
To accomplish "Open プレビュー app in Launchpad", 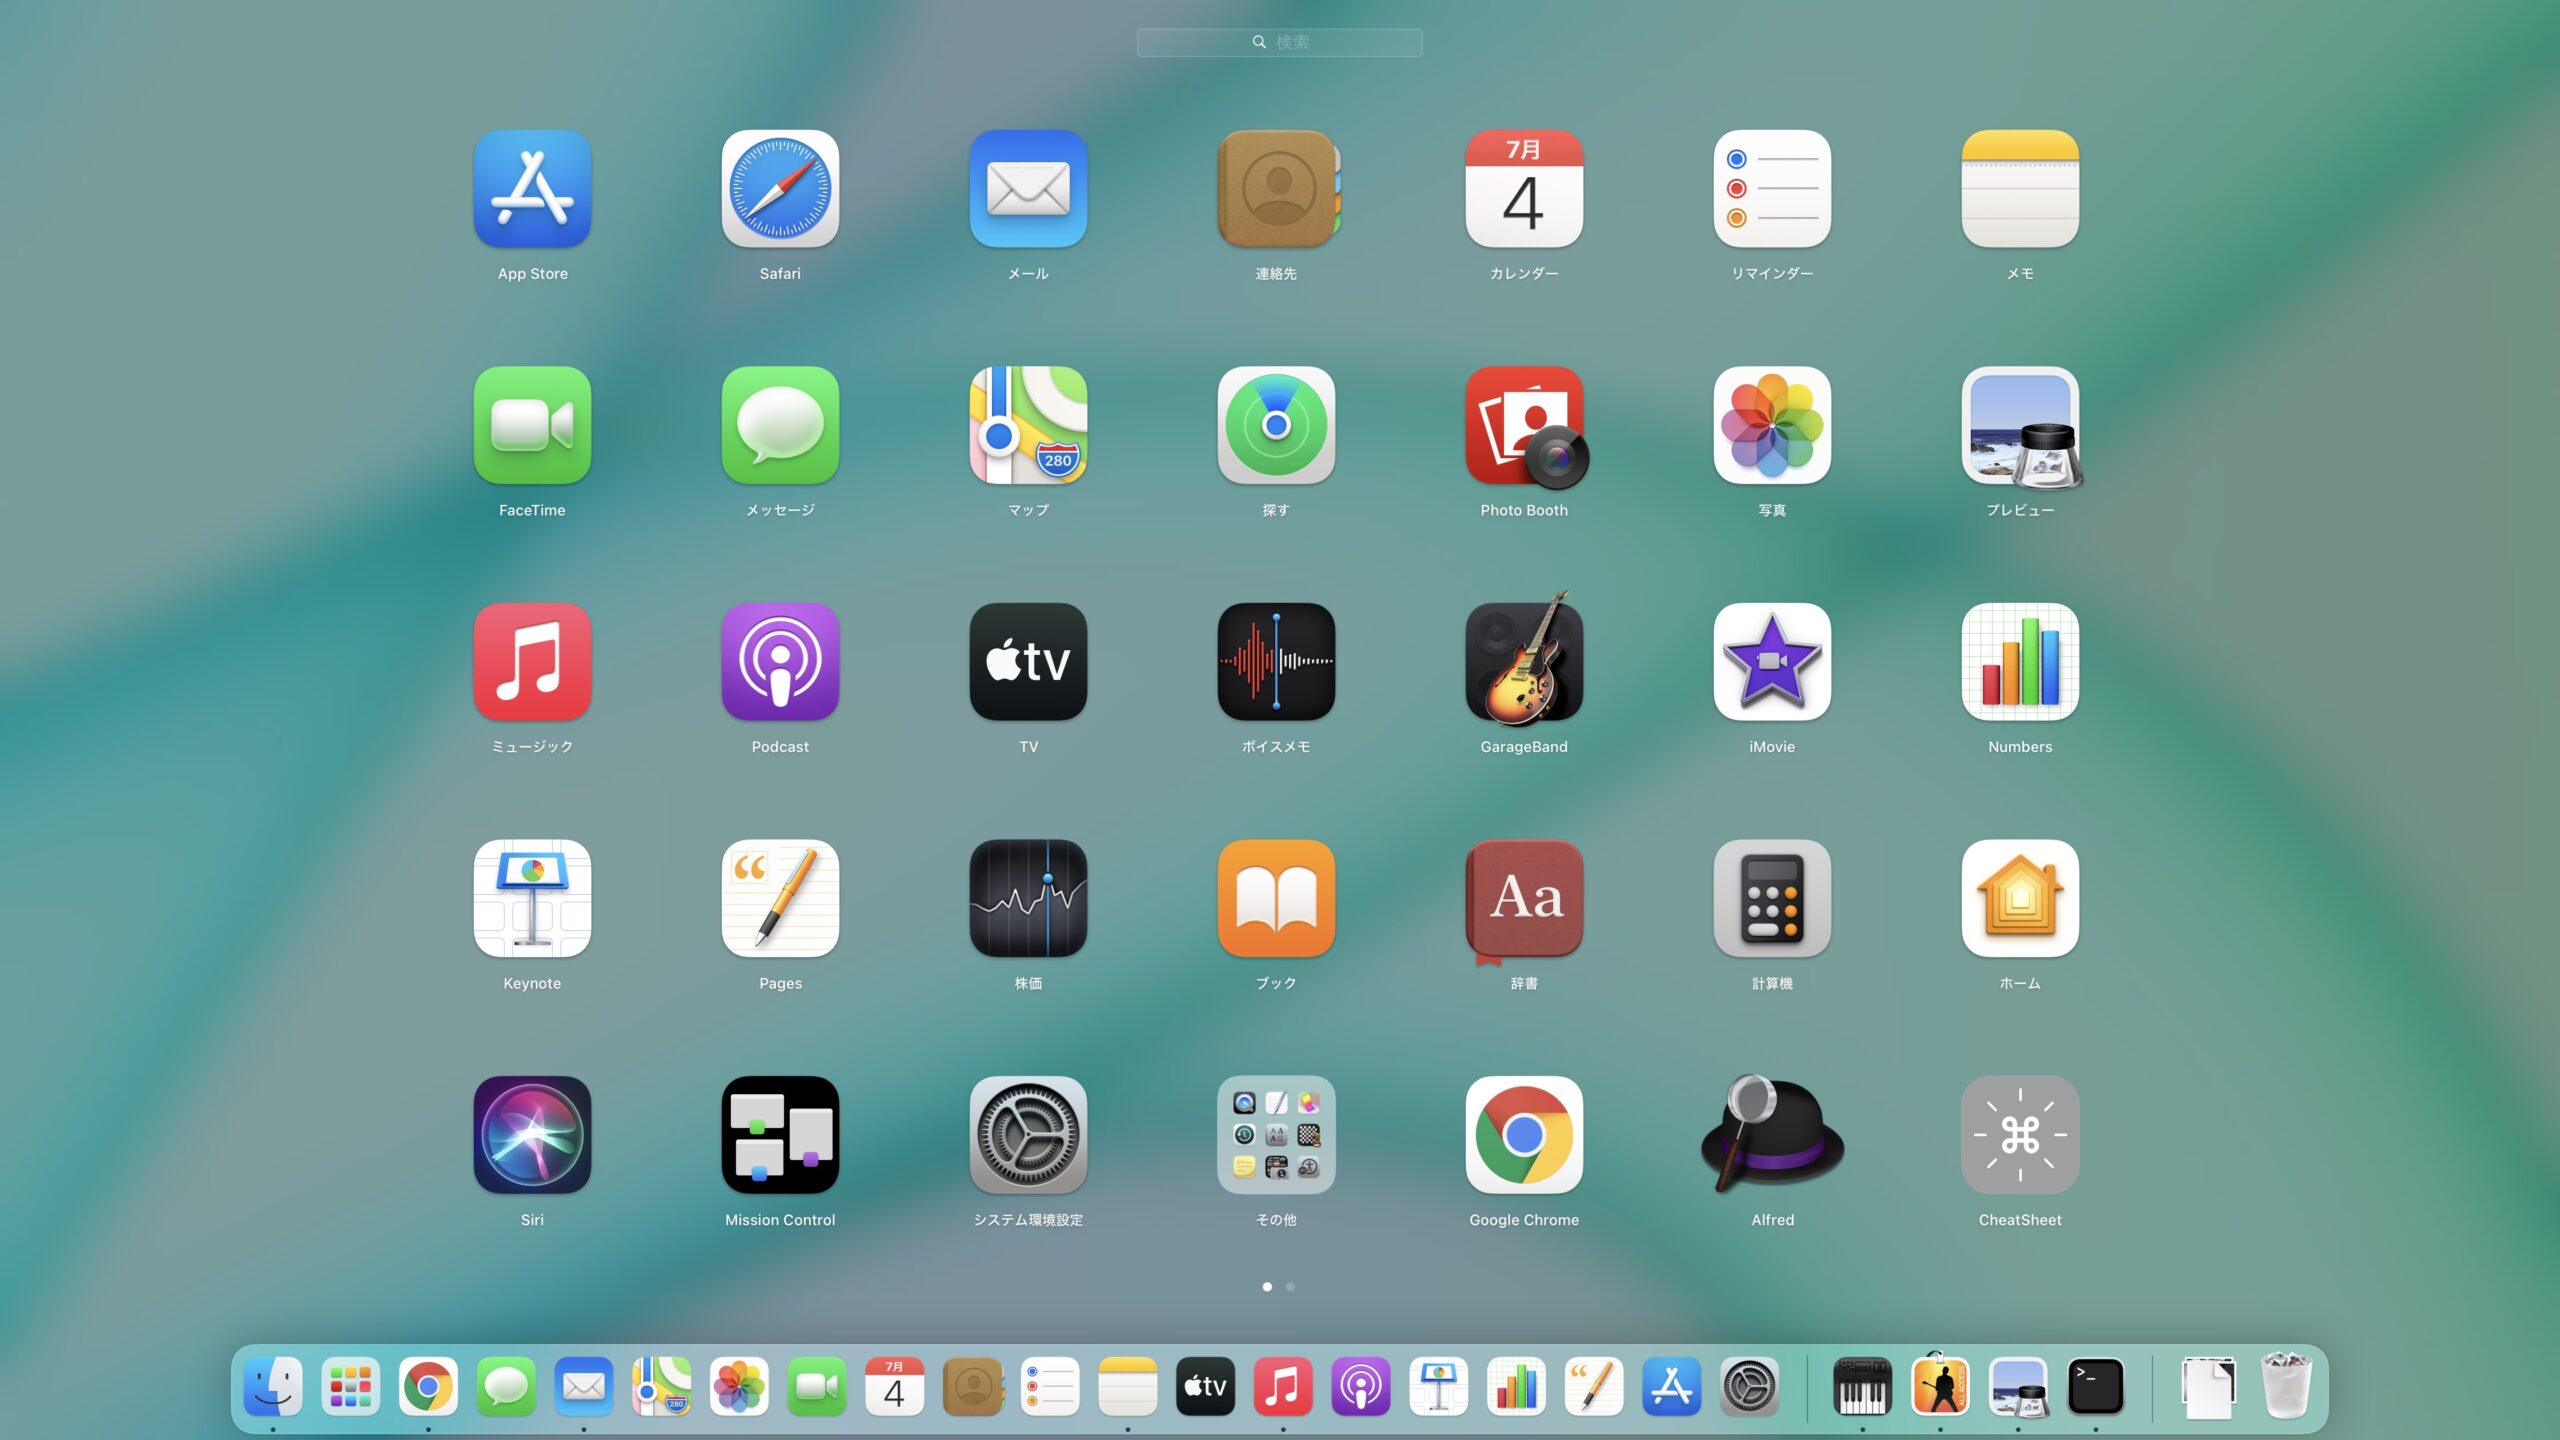I will [2022, 427].
